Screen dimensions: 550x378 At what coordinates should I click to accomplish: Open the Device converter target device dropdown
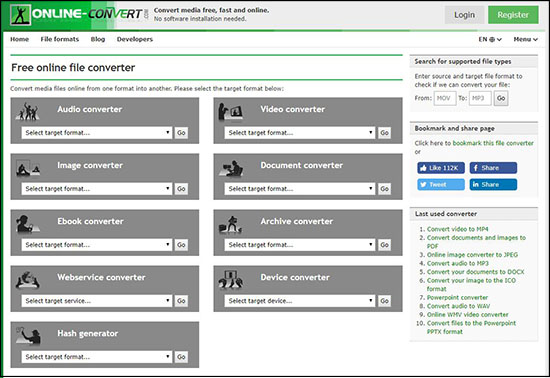300,301
